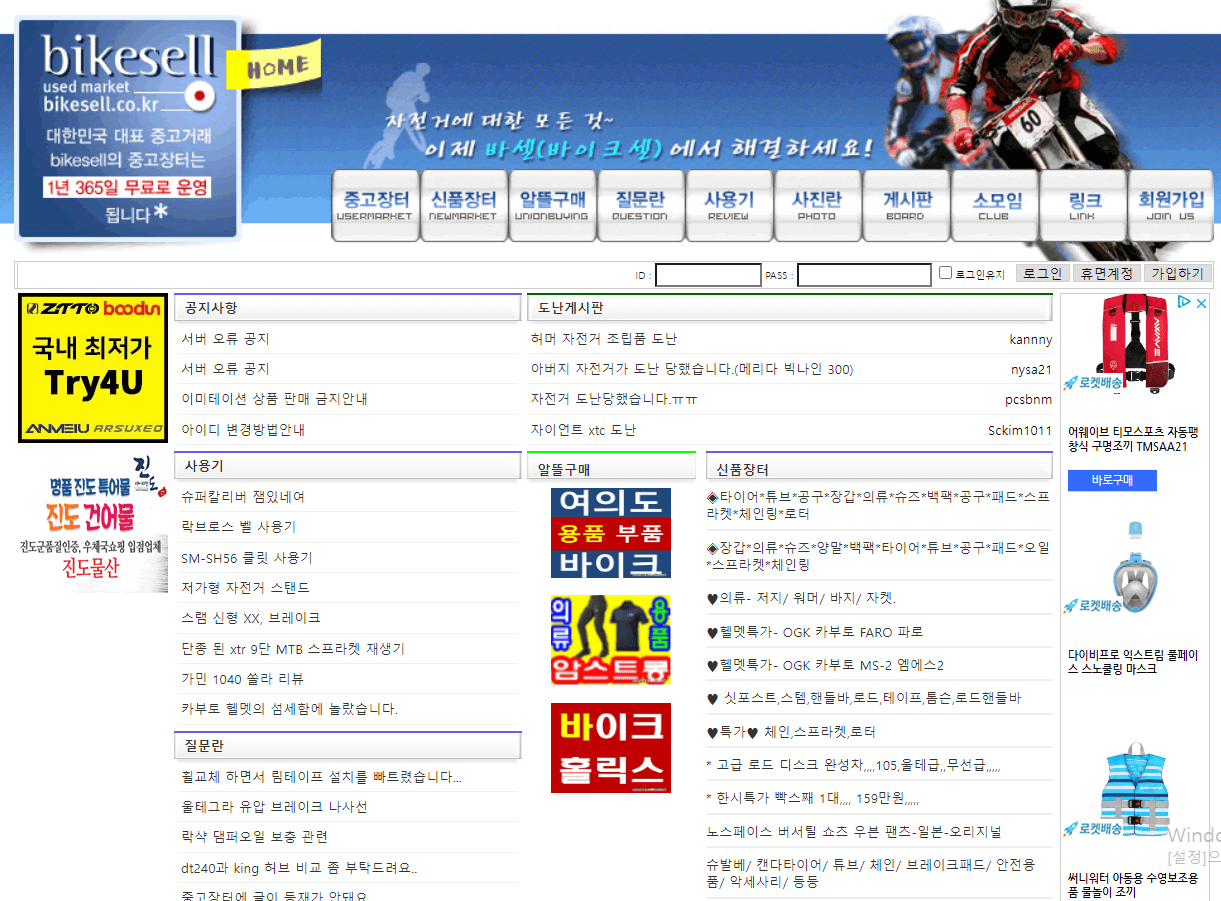
Task: Open the 중고장터 (USERMARKET) section
Action: click(x=375, y=205)
